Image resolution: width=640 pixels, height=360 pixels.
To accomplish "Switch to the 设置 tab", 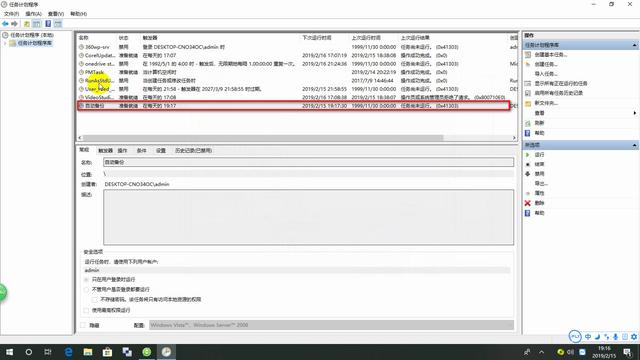I will [161, 151].
